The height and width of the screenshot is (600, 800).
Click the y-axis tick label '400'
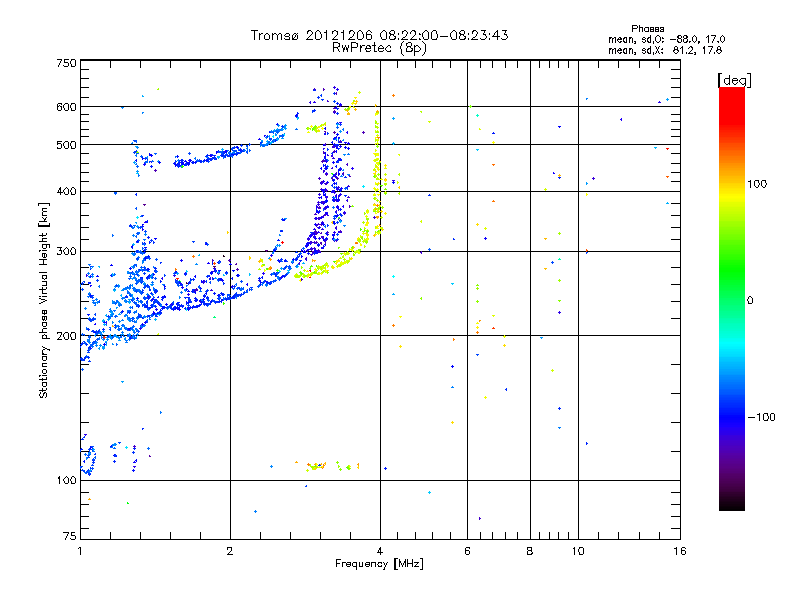66,191
